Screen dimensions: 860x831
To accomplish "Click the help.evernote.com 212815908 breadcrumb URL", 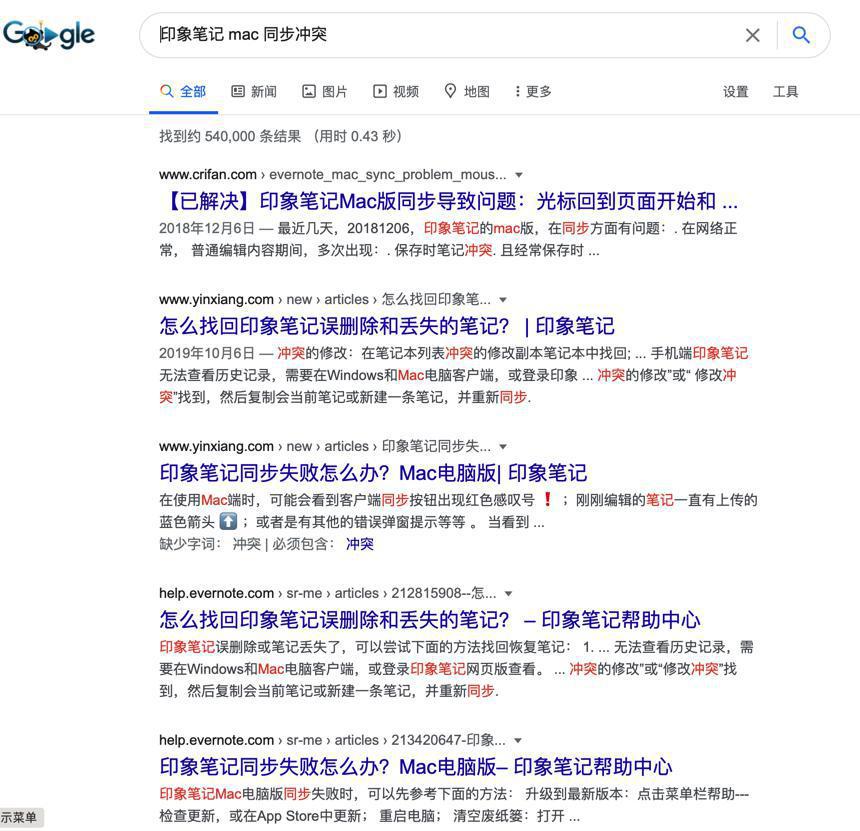I will pos(327,593).
